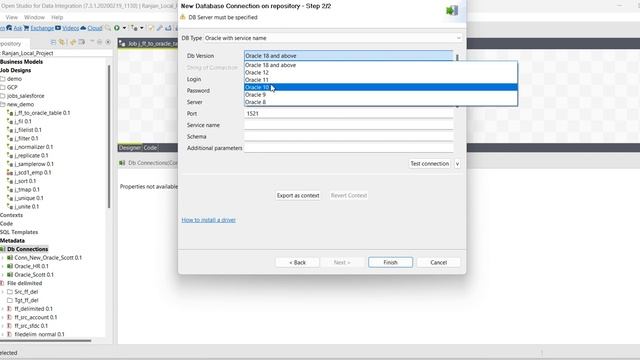This screenshot has height=360, width=640.
Task: Click into the Service name field
Action: coord(349,125)
